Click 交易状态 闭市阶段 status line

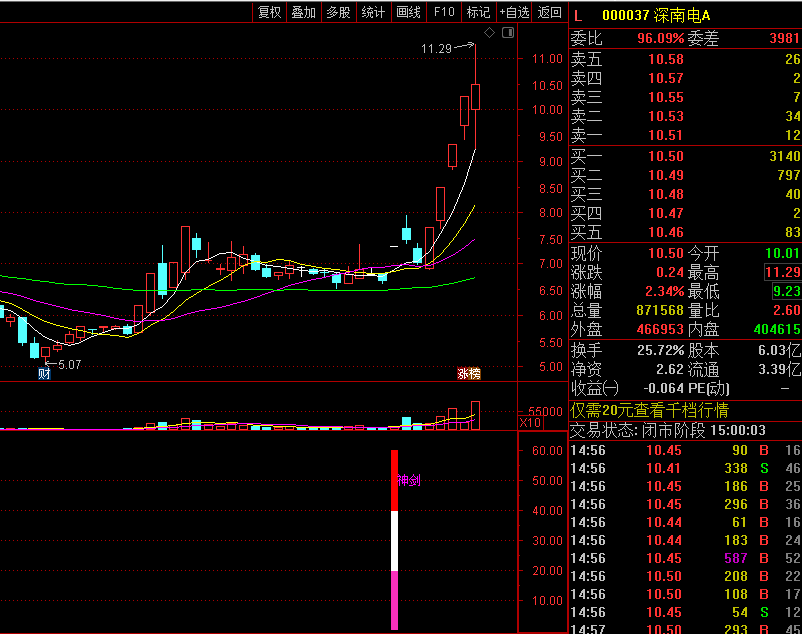coord(668,431)
